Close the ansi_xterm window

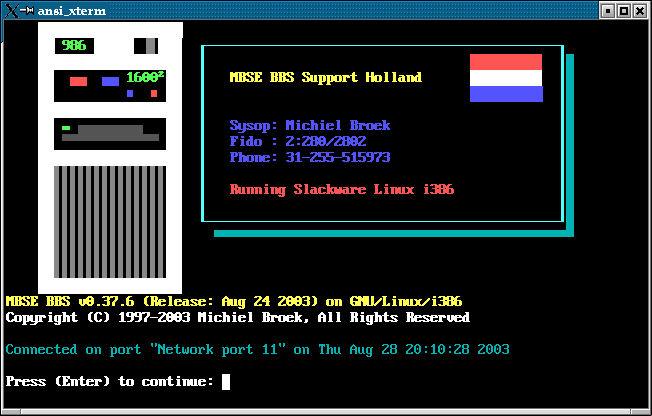640,11
